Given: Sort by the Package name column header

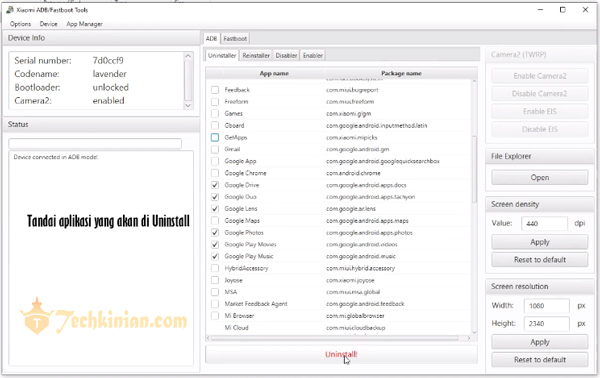Looking at the screenshot, I should click(401, 73).
